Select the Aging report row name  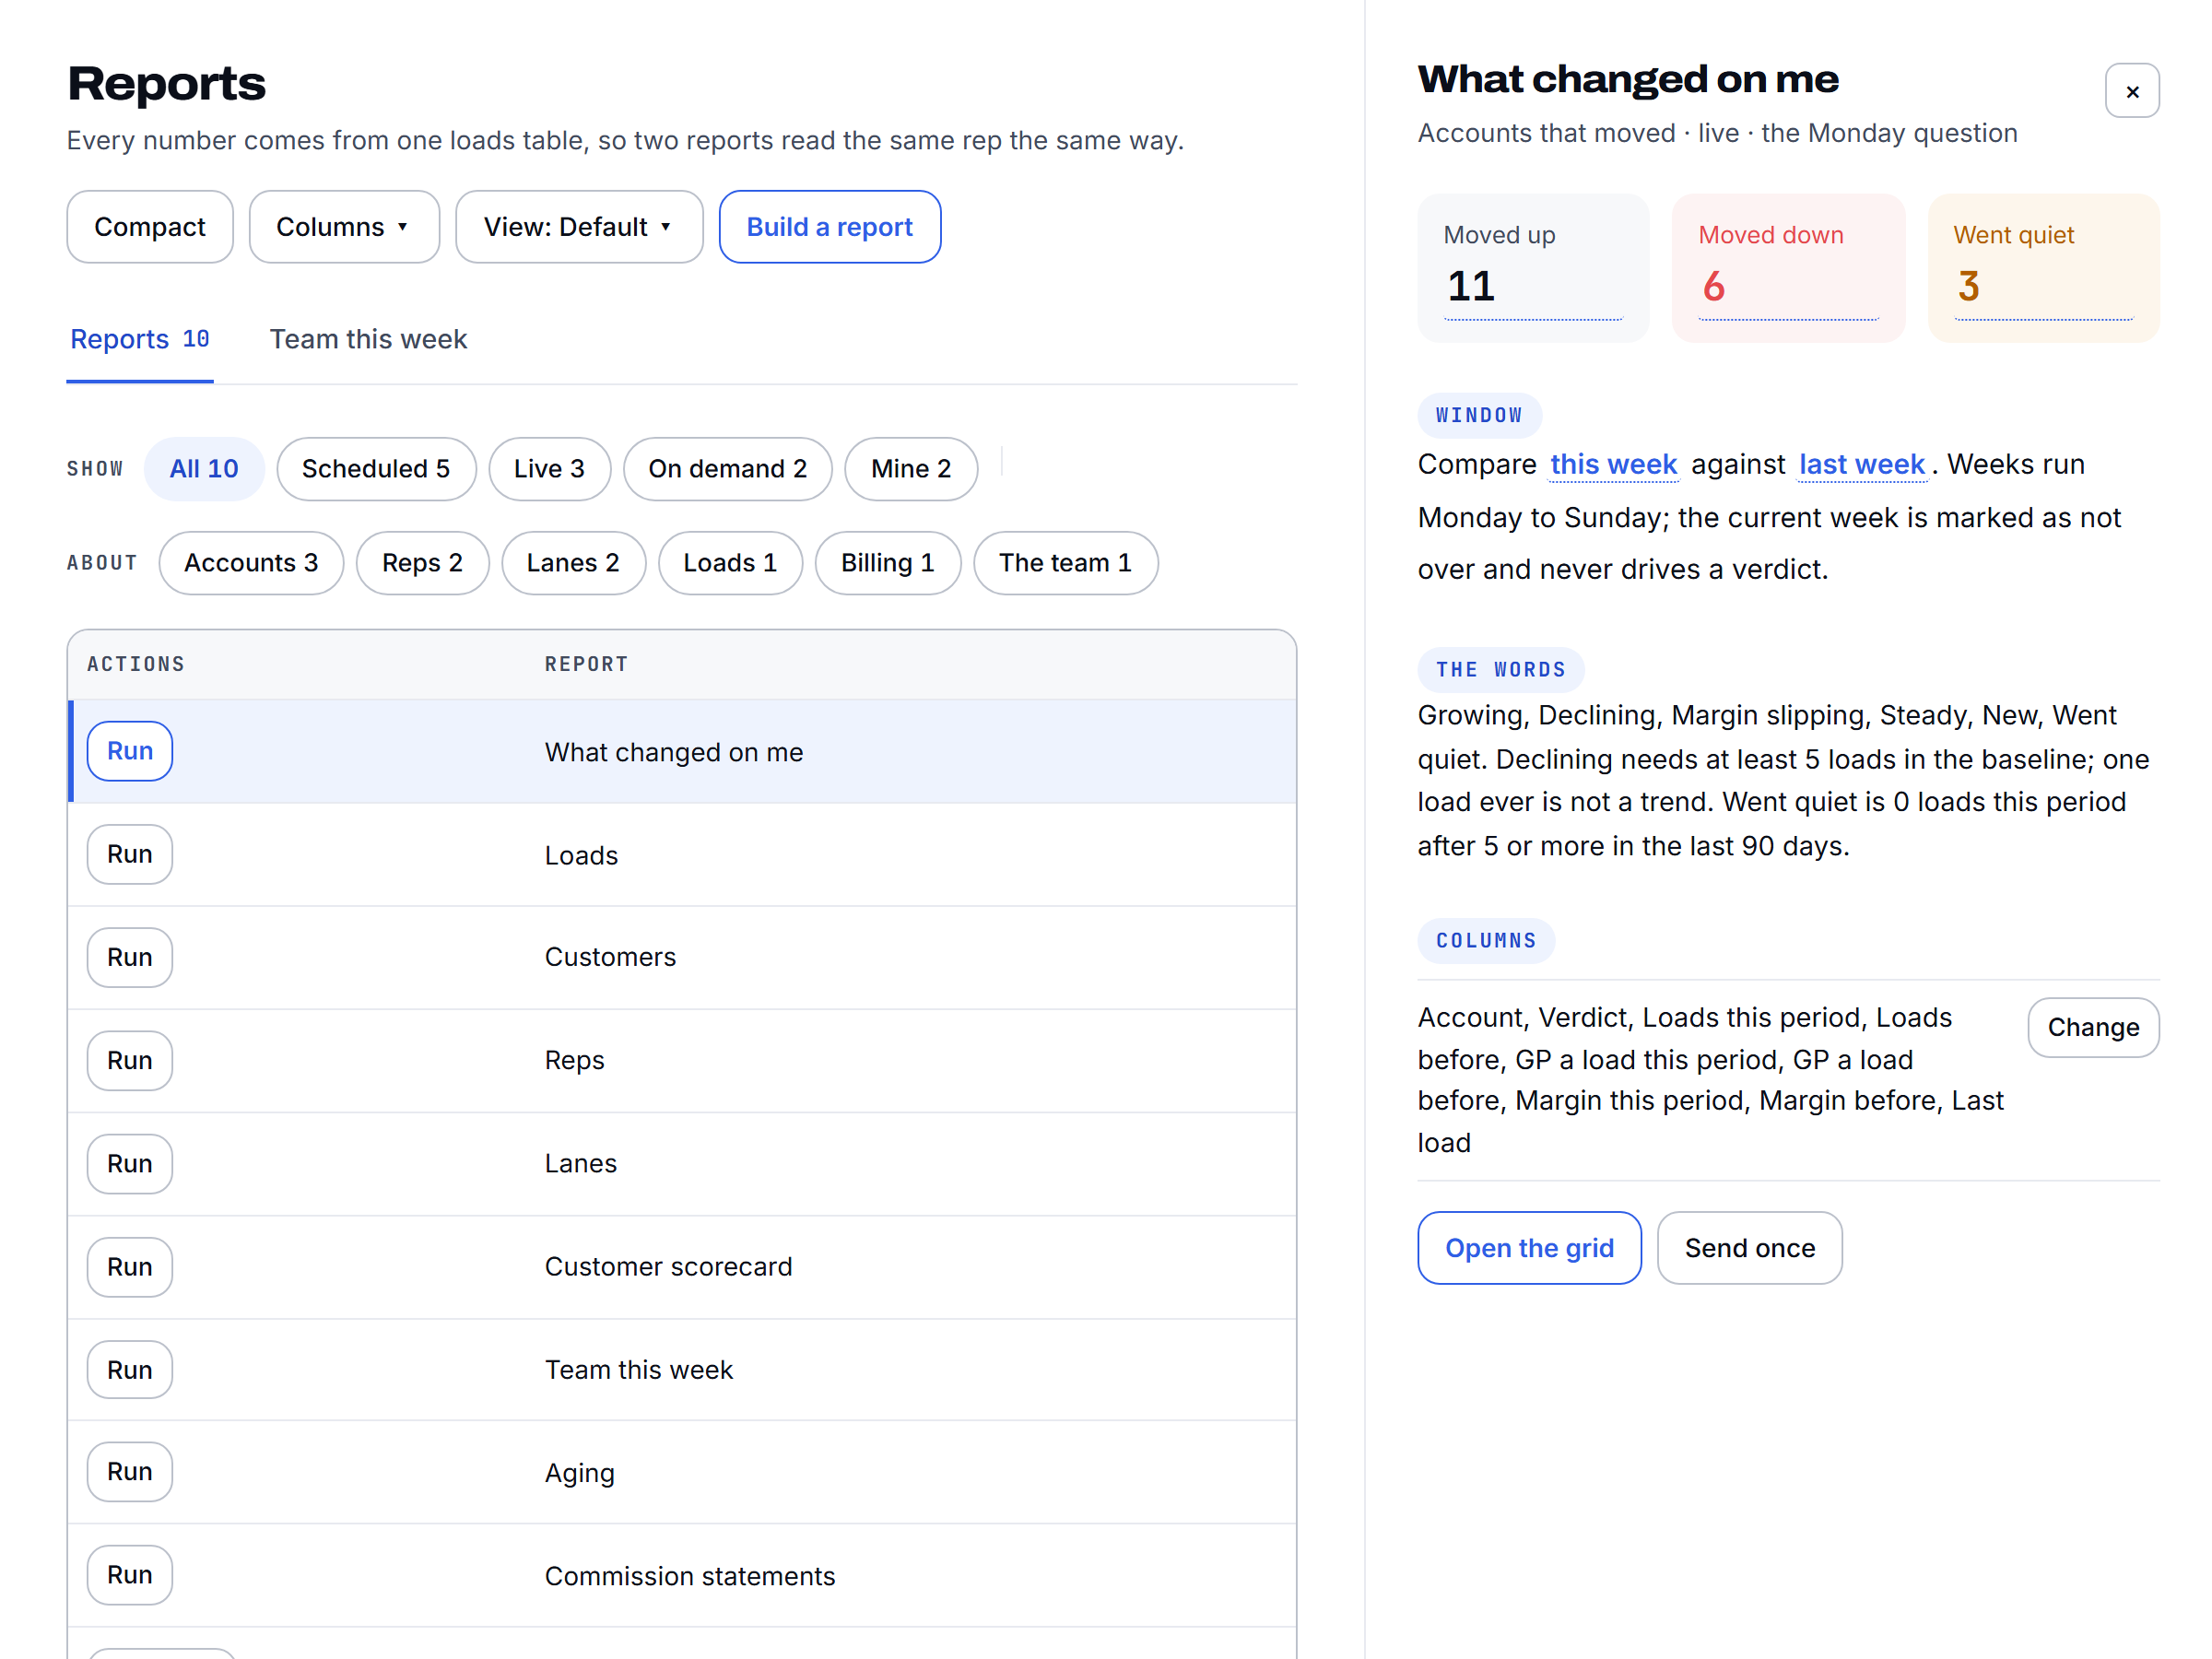tap(579, 1473)
